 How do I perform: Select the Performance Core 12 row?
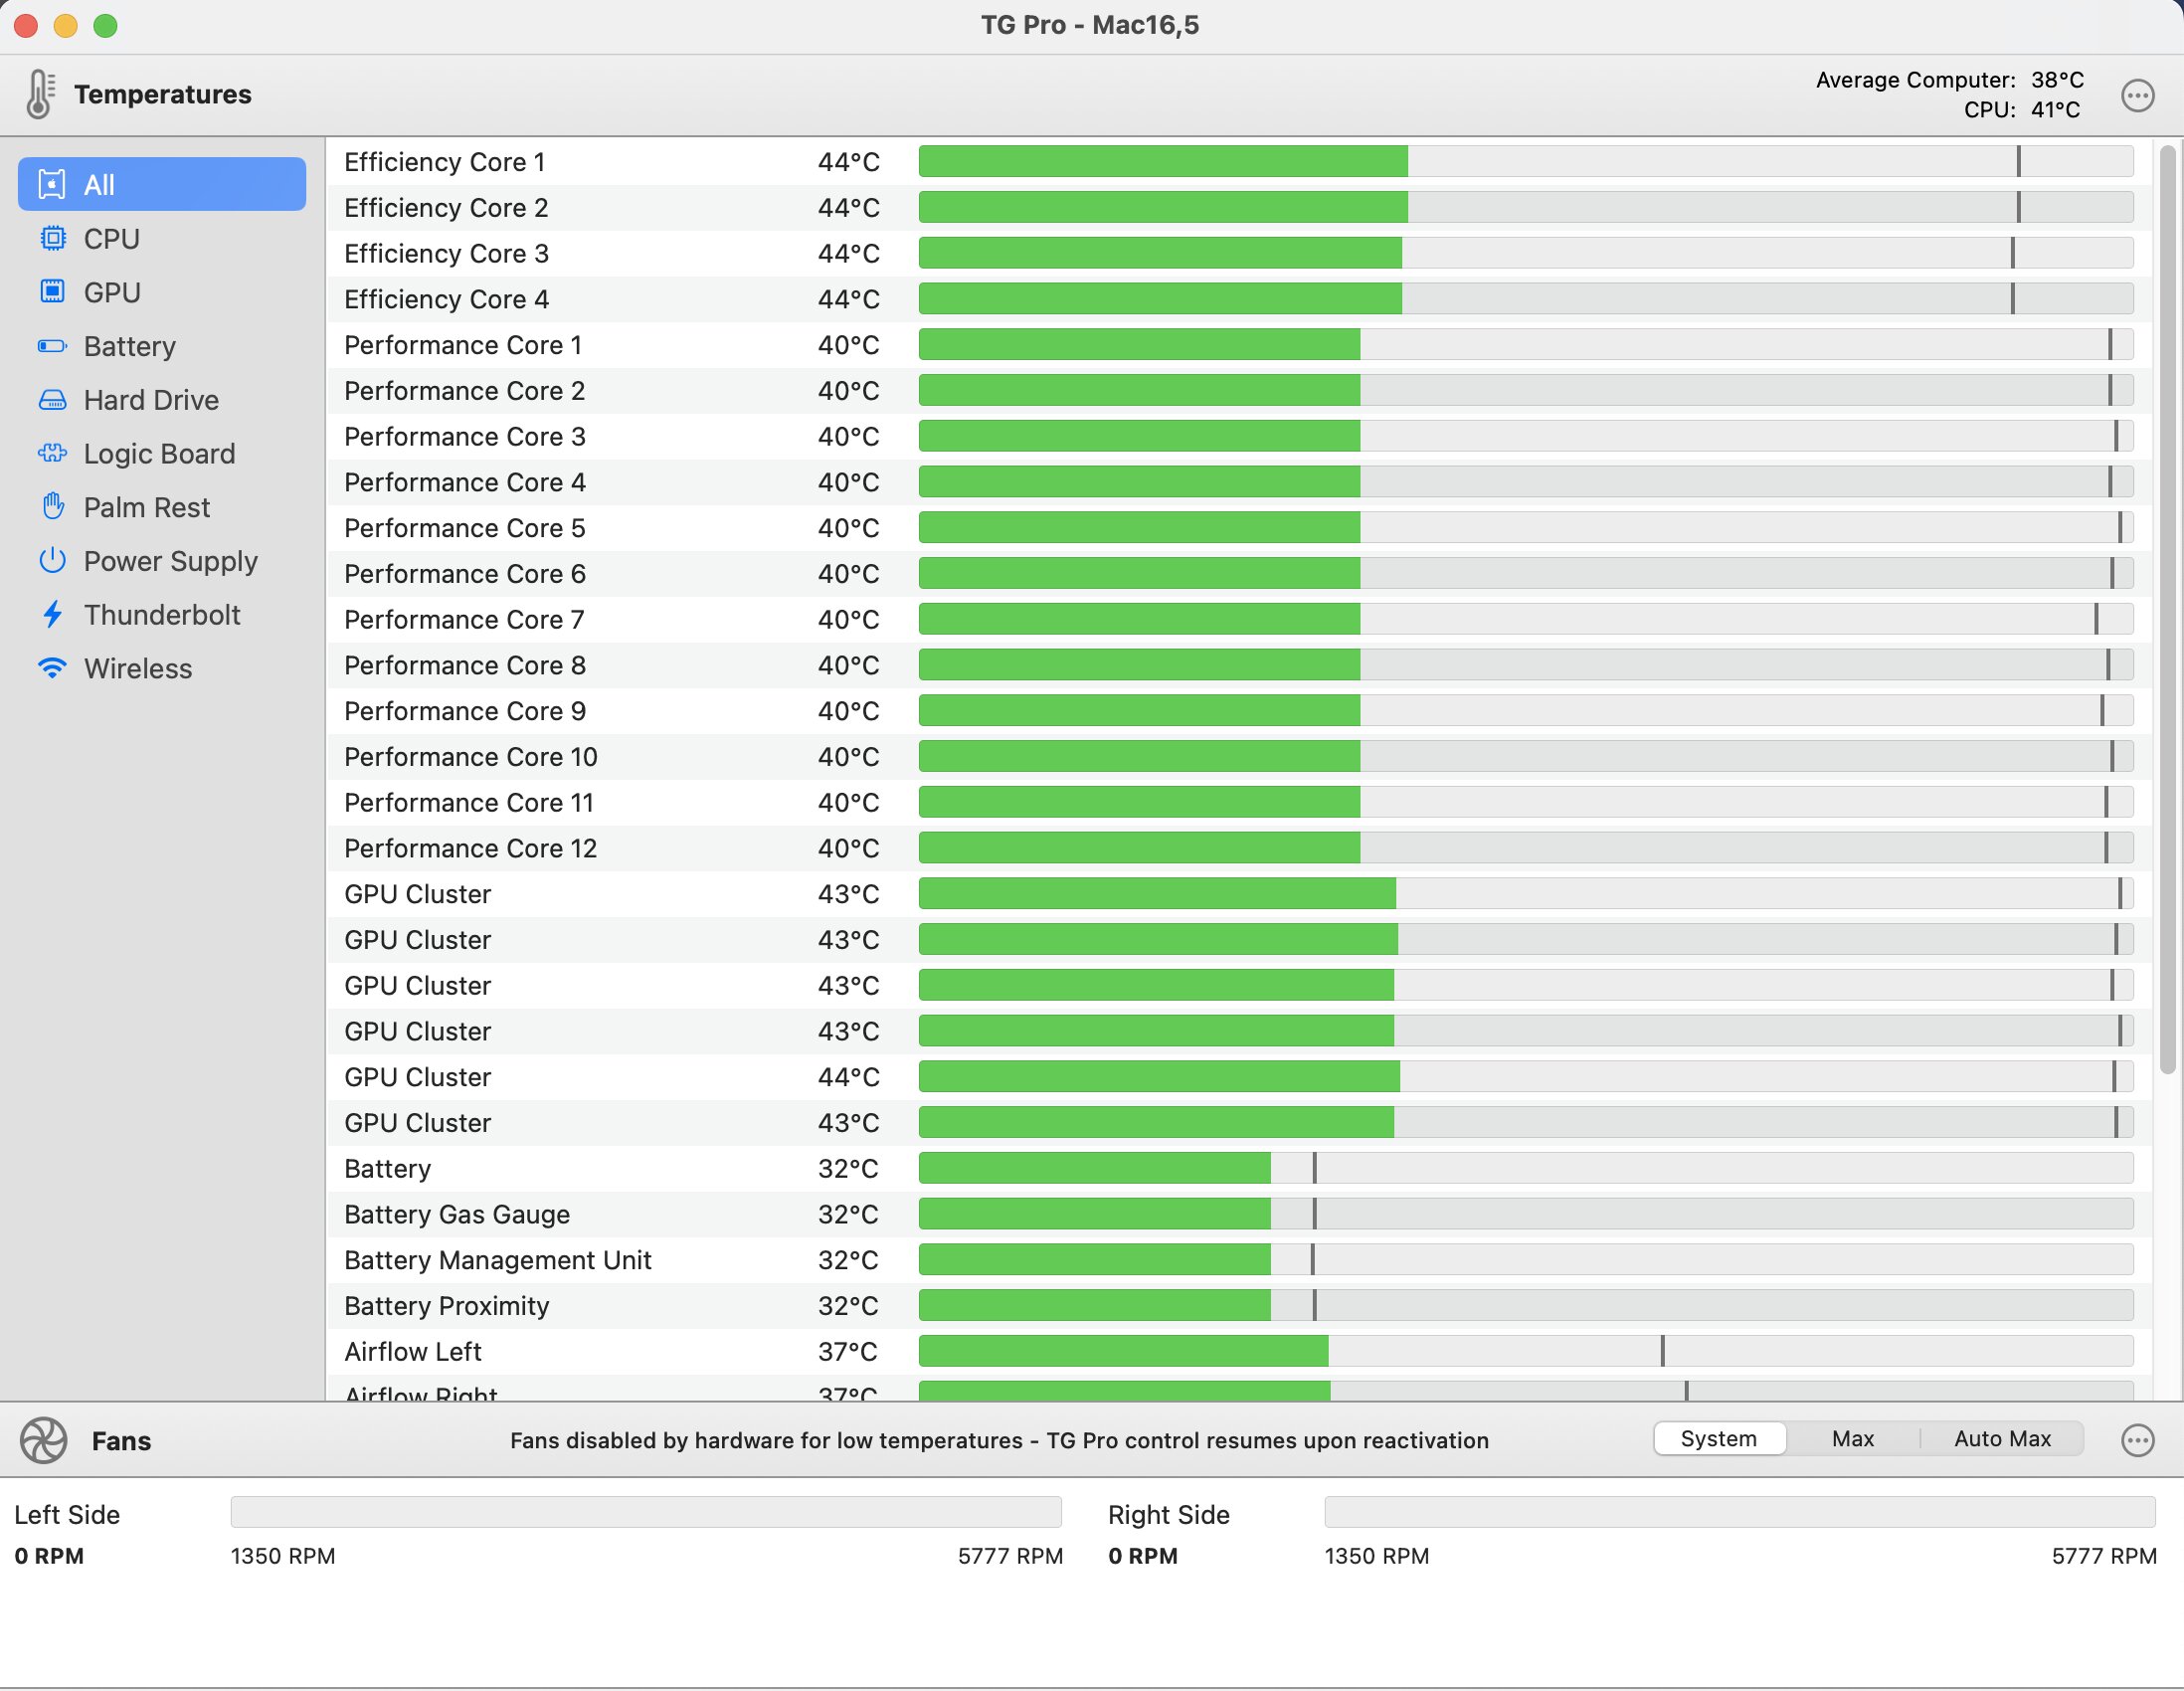[x=1239, y=848]
